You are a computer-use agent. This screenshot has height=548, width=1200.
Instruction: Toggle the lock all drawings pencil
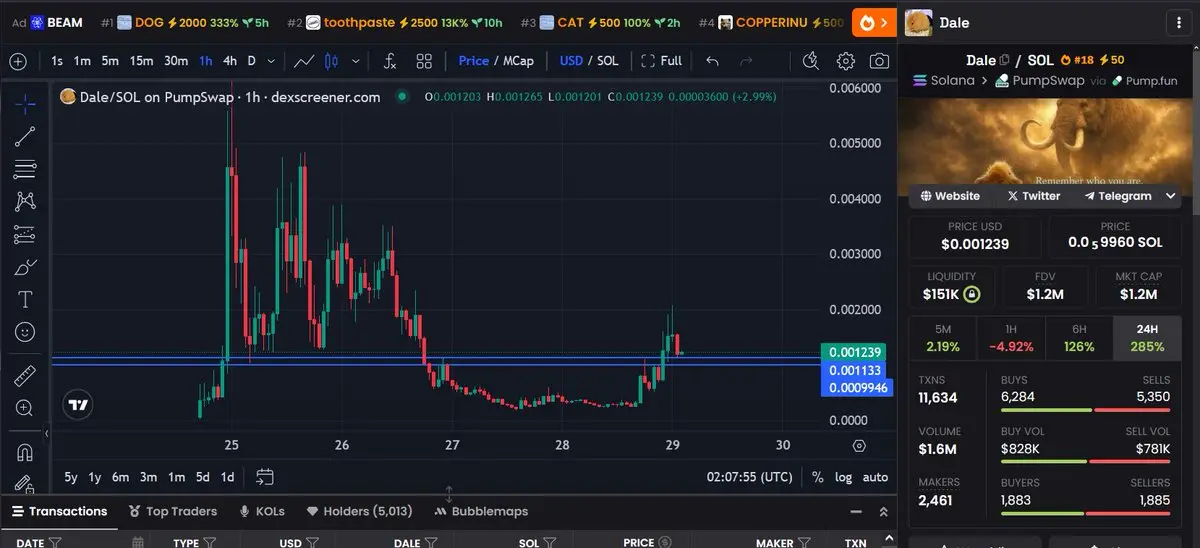point(25,483)
